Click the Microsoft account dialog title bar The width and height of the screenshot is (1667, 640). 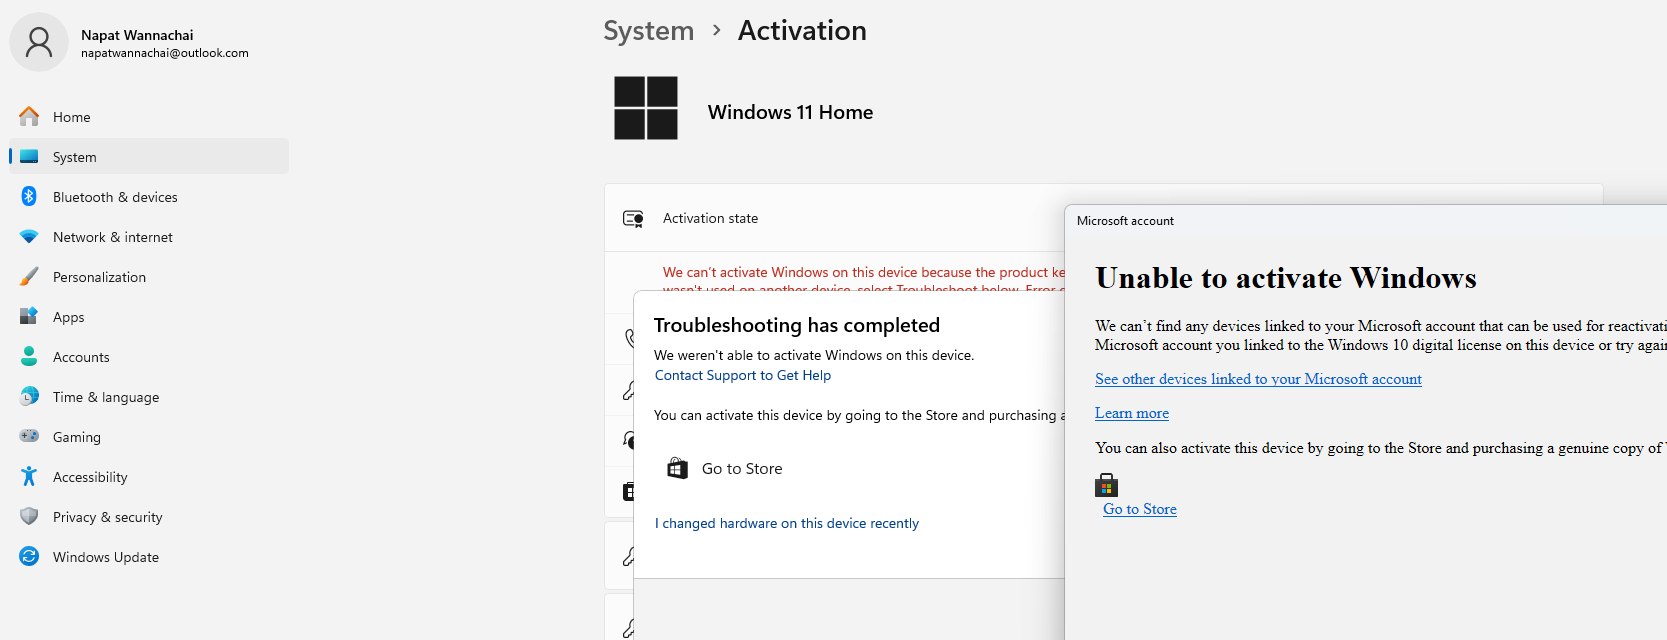(1366, 221)
